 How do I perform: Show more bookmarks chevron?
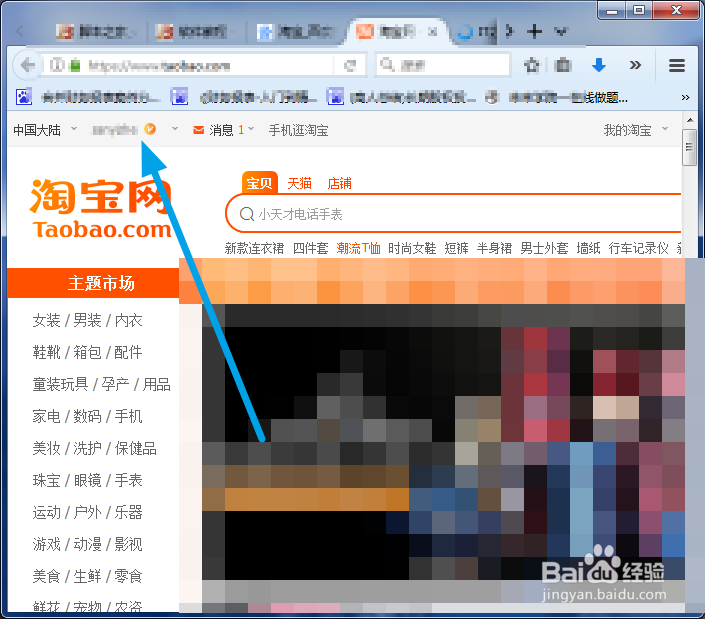685,97
